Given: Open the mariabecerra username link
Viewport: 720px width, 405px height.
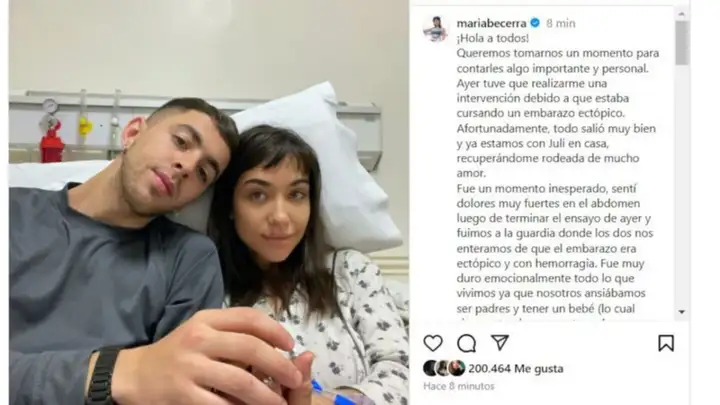Looking at the screenshot, I should point(491,23).
